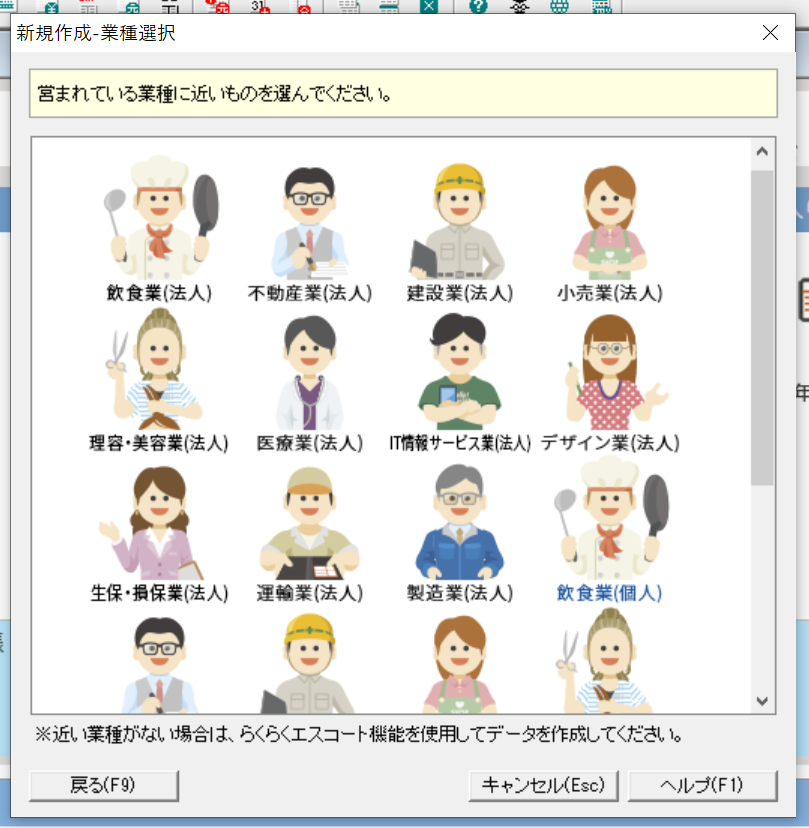Select unlabeled scissors hairdresser avatar below 飲食業(個人)

(x=605, y=660)
